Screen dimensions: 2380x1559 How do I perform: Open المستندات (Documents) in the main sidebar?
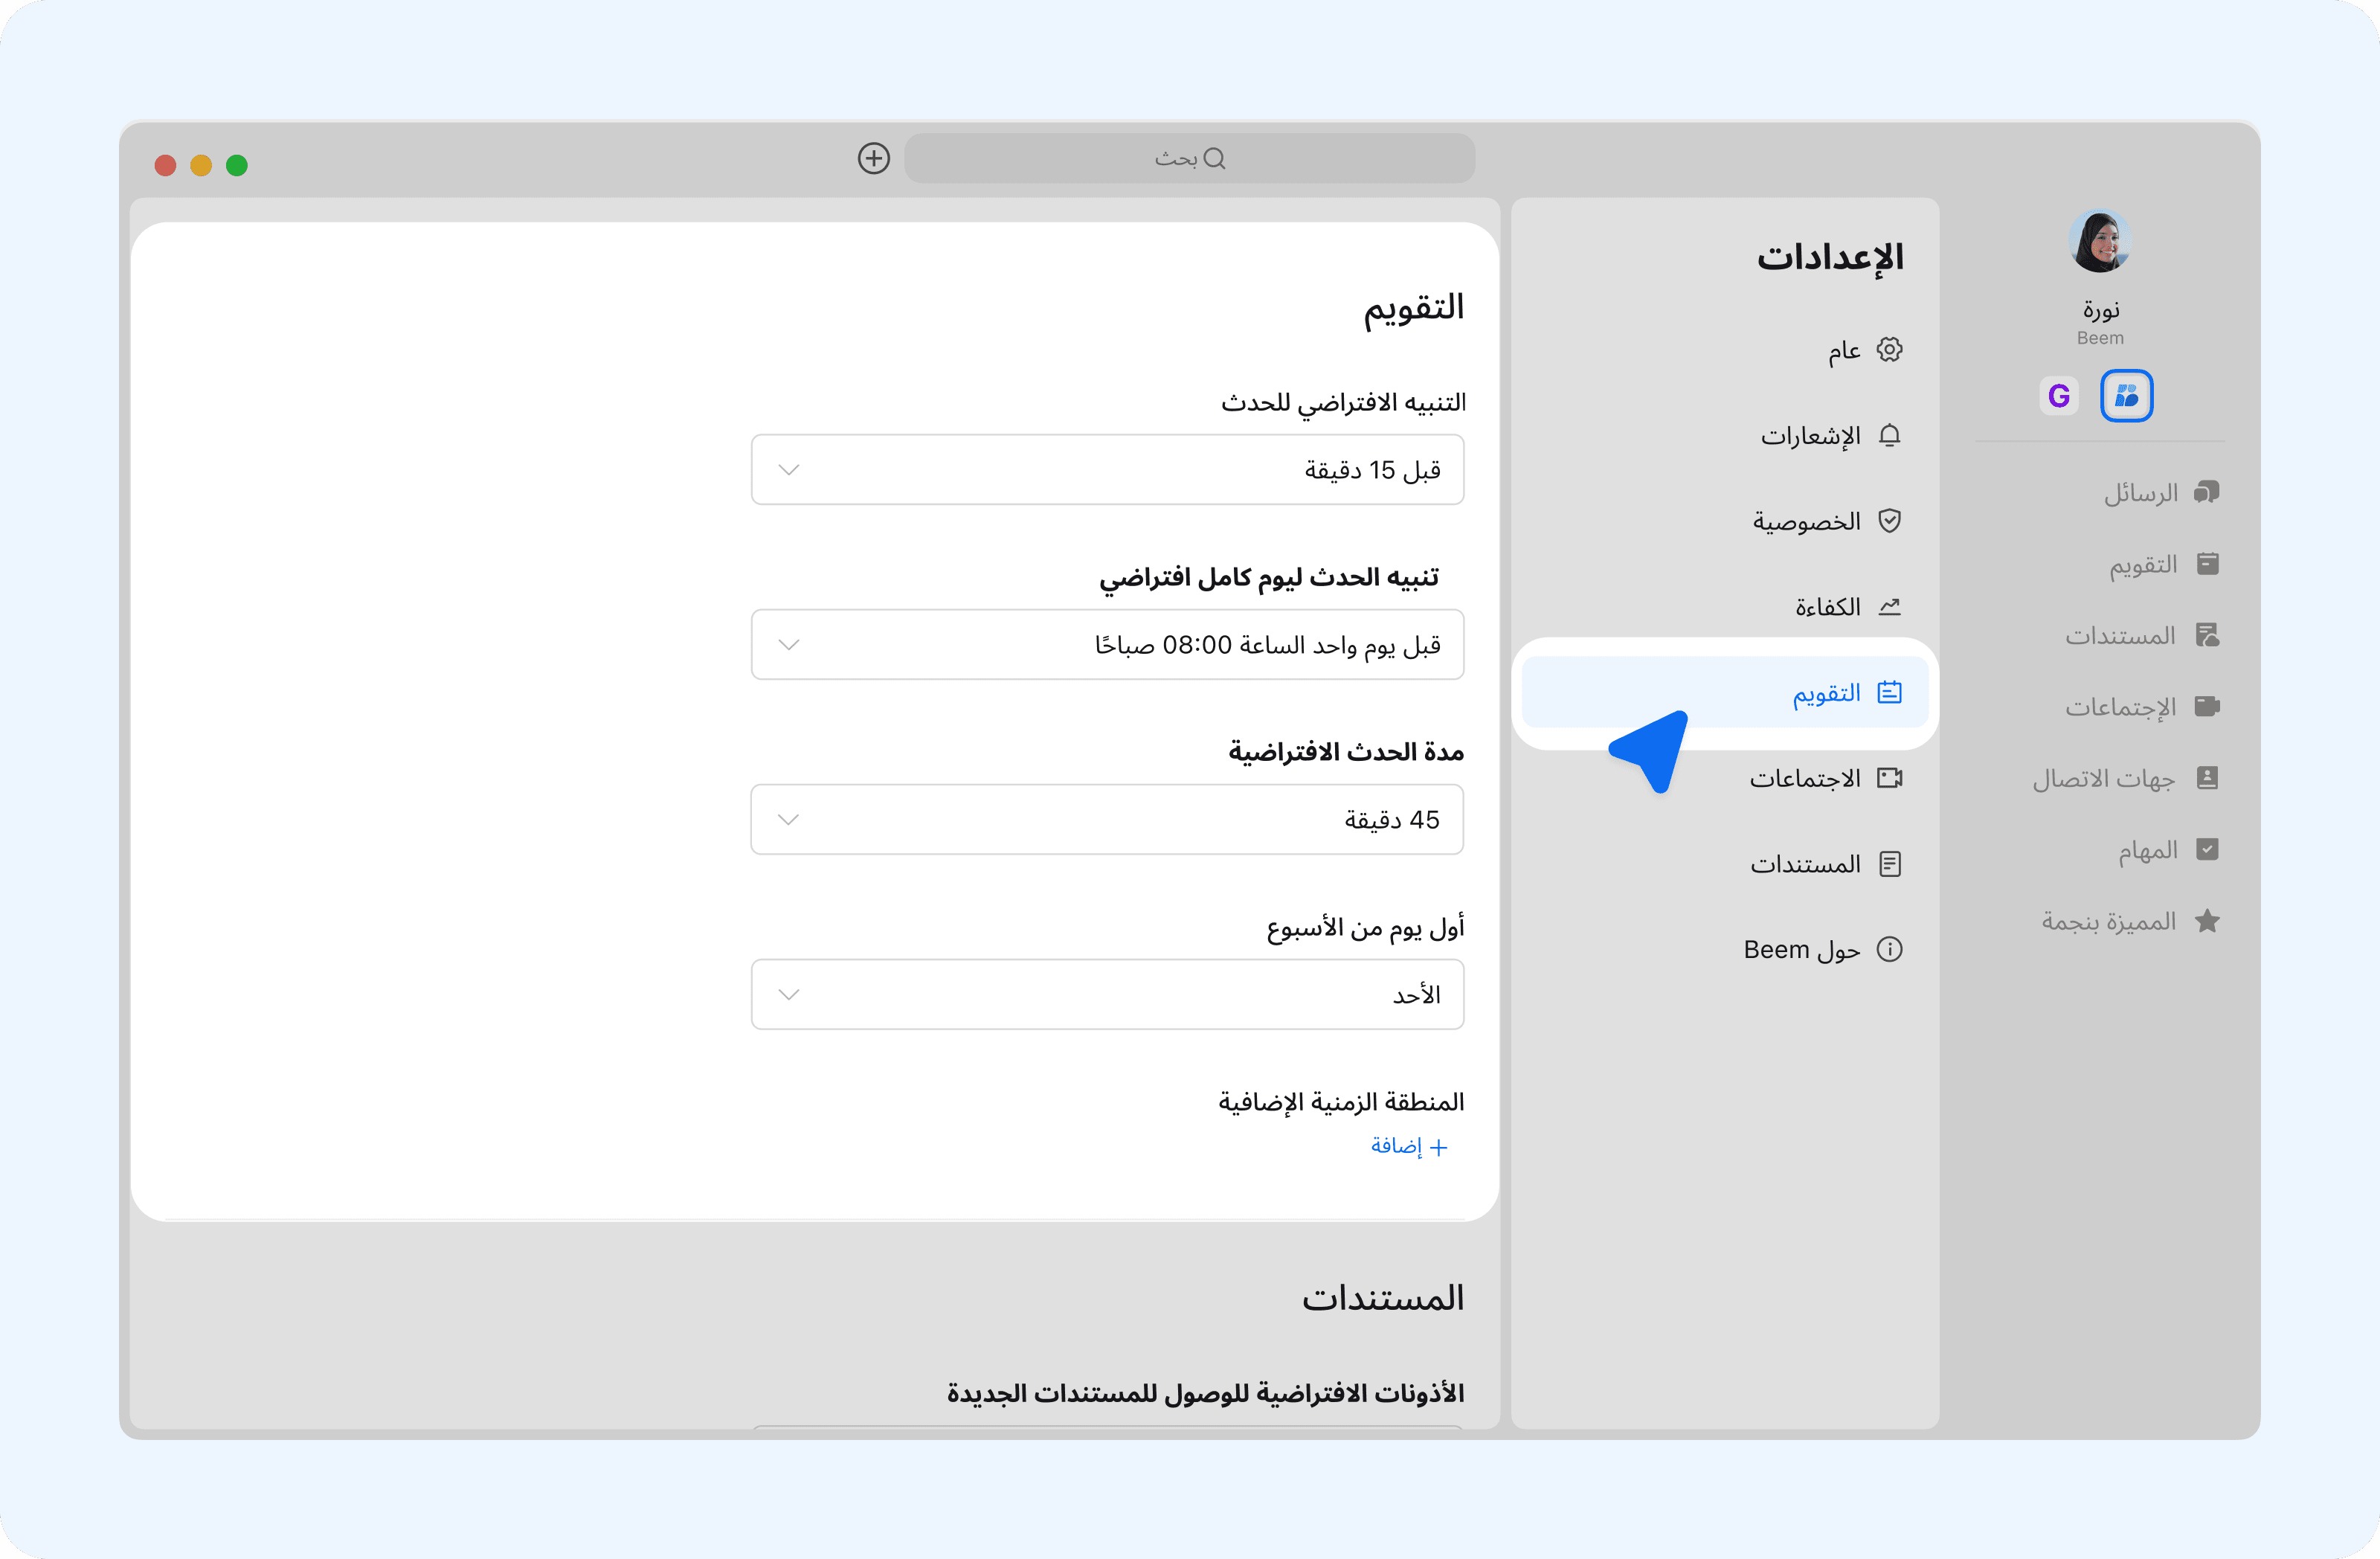click(2141, 636)
